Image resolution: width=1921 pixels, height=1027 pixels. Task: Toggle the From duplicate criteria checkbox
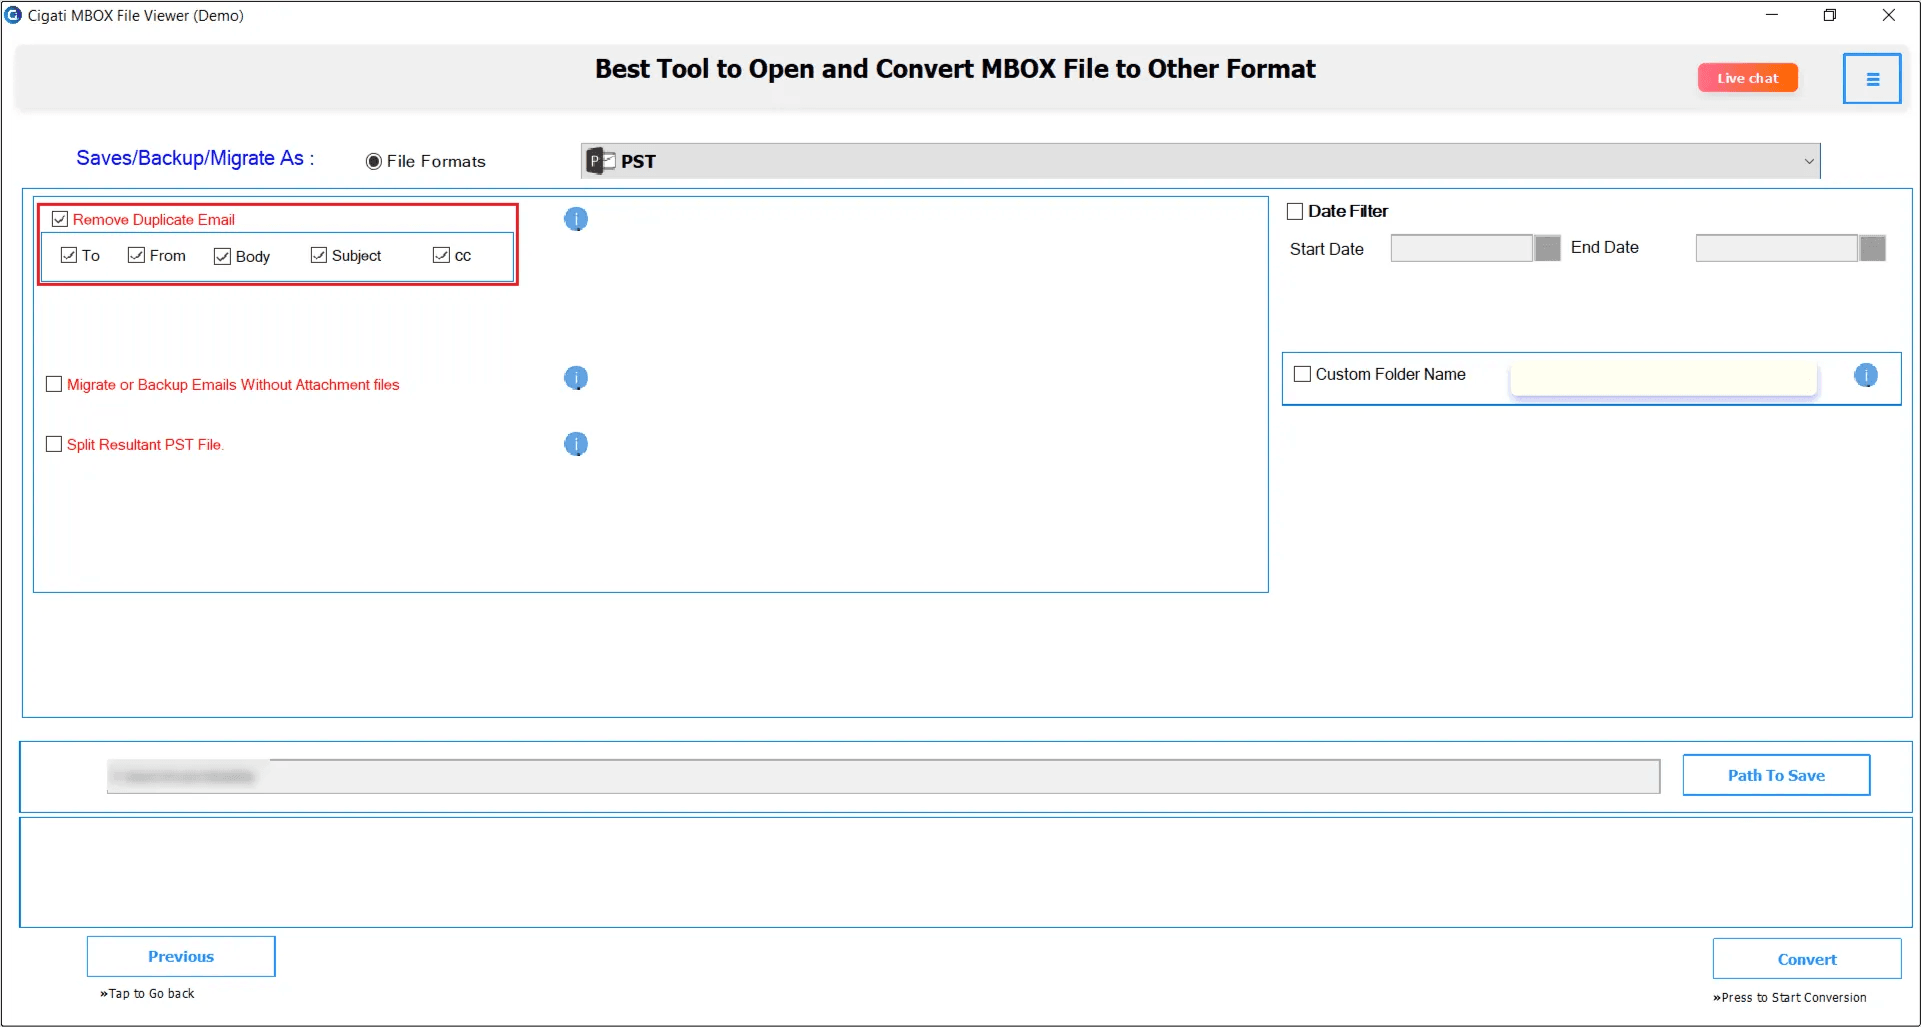(137, 255)
